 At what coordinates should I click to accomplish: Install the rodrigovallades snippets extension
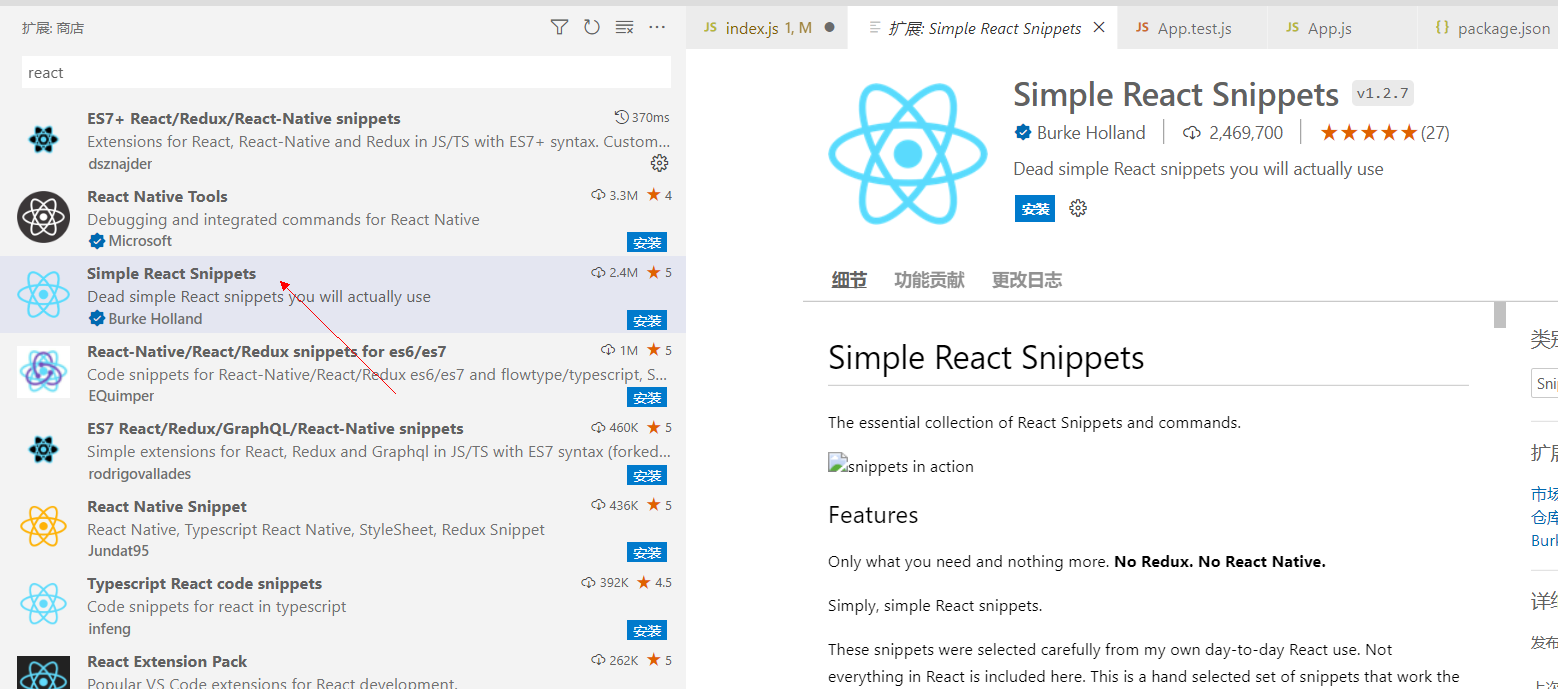click(x=647, y=475)
